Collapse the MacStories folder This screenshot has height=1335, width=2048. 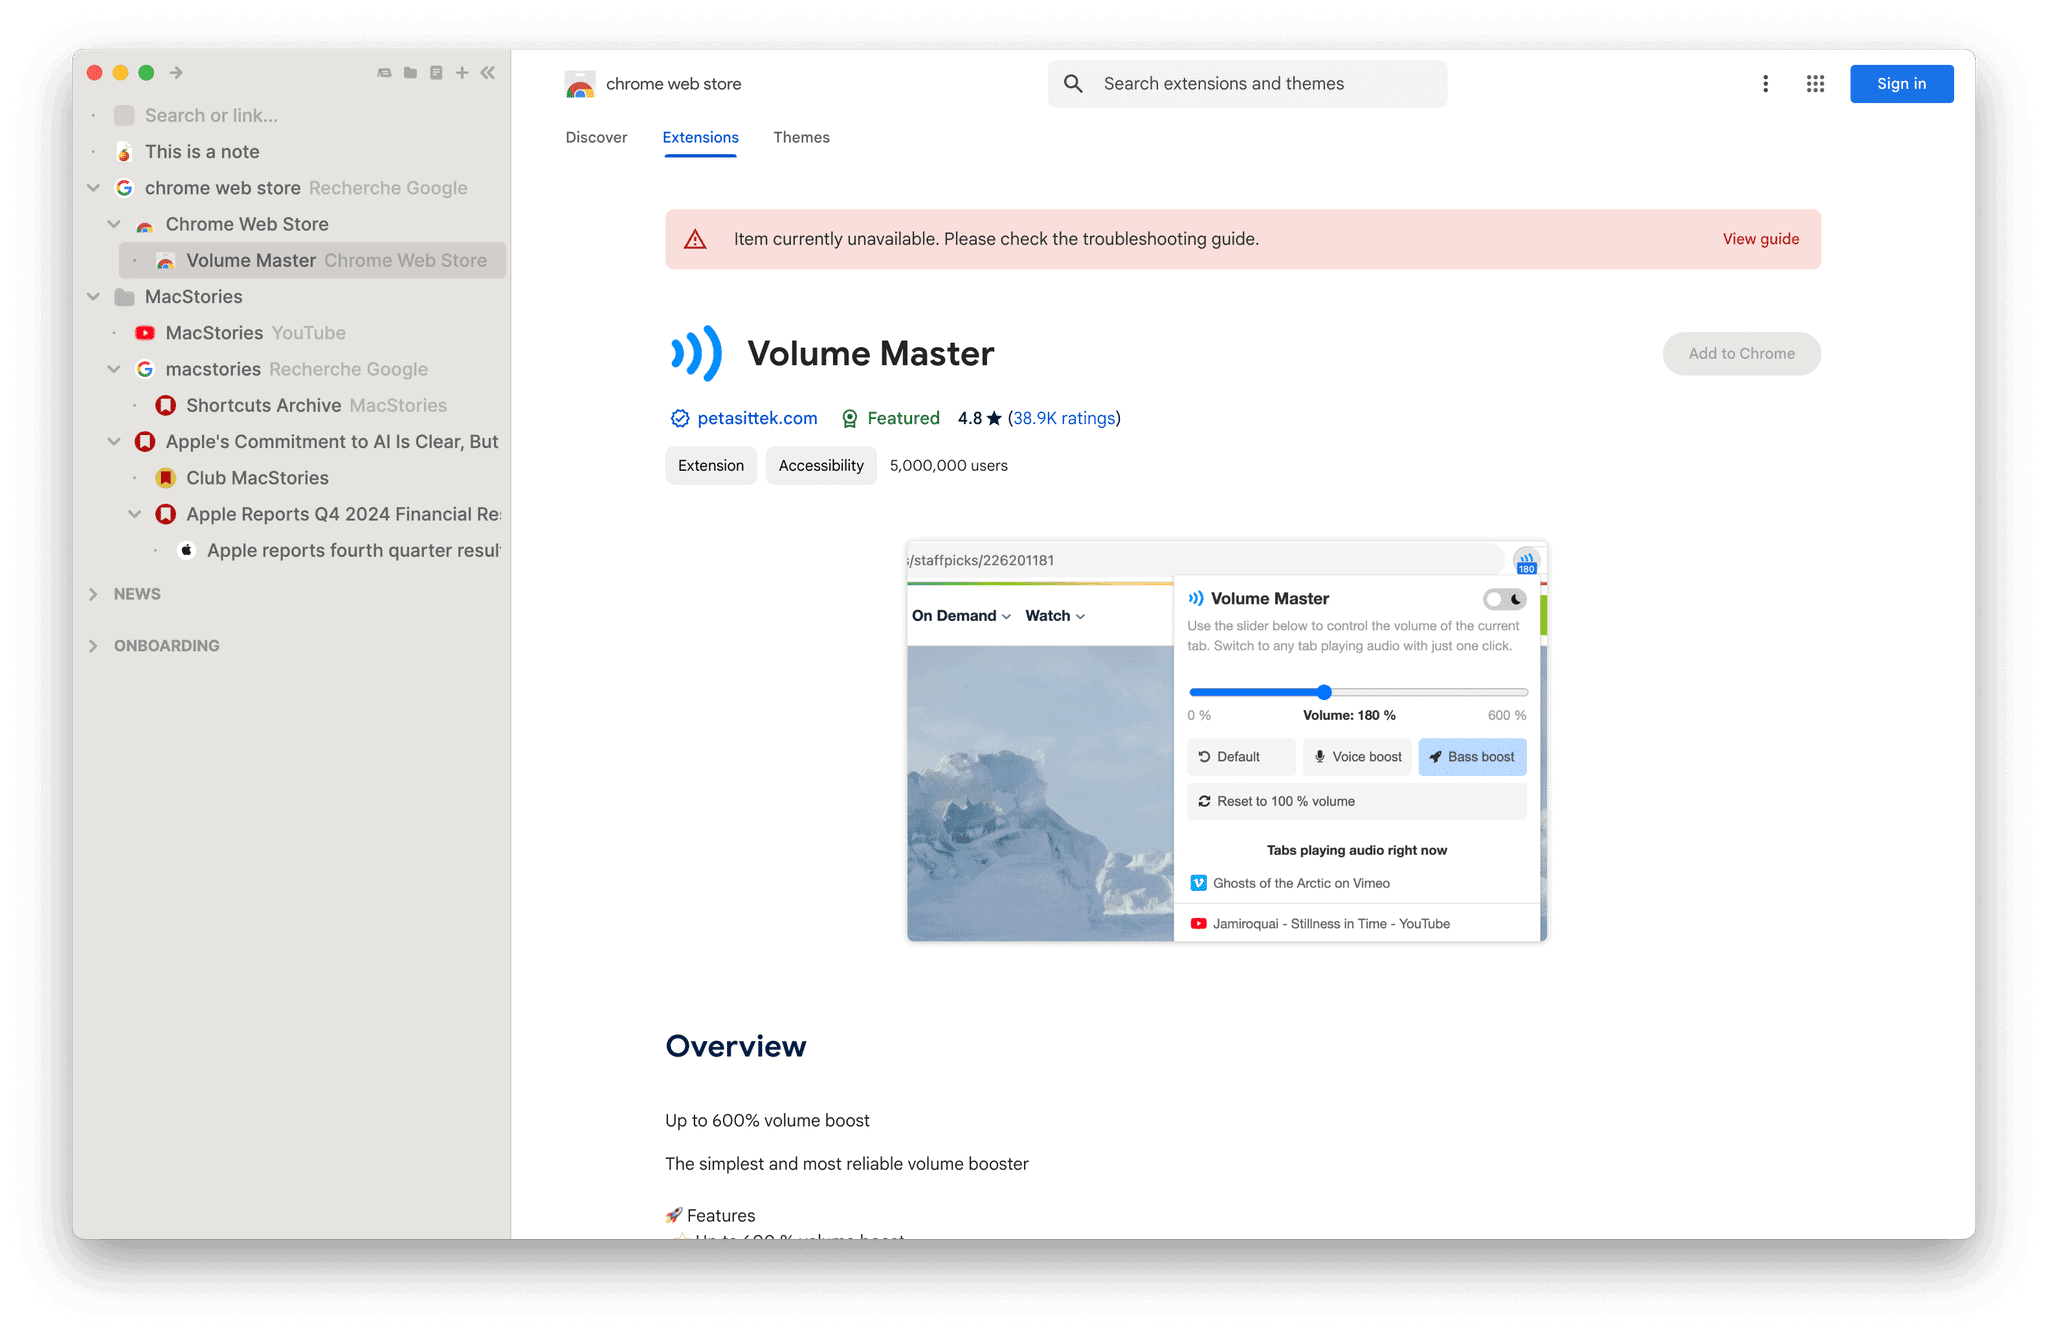[x=93, y=296]
